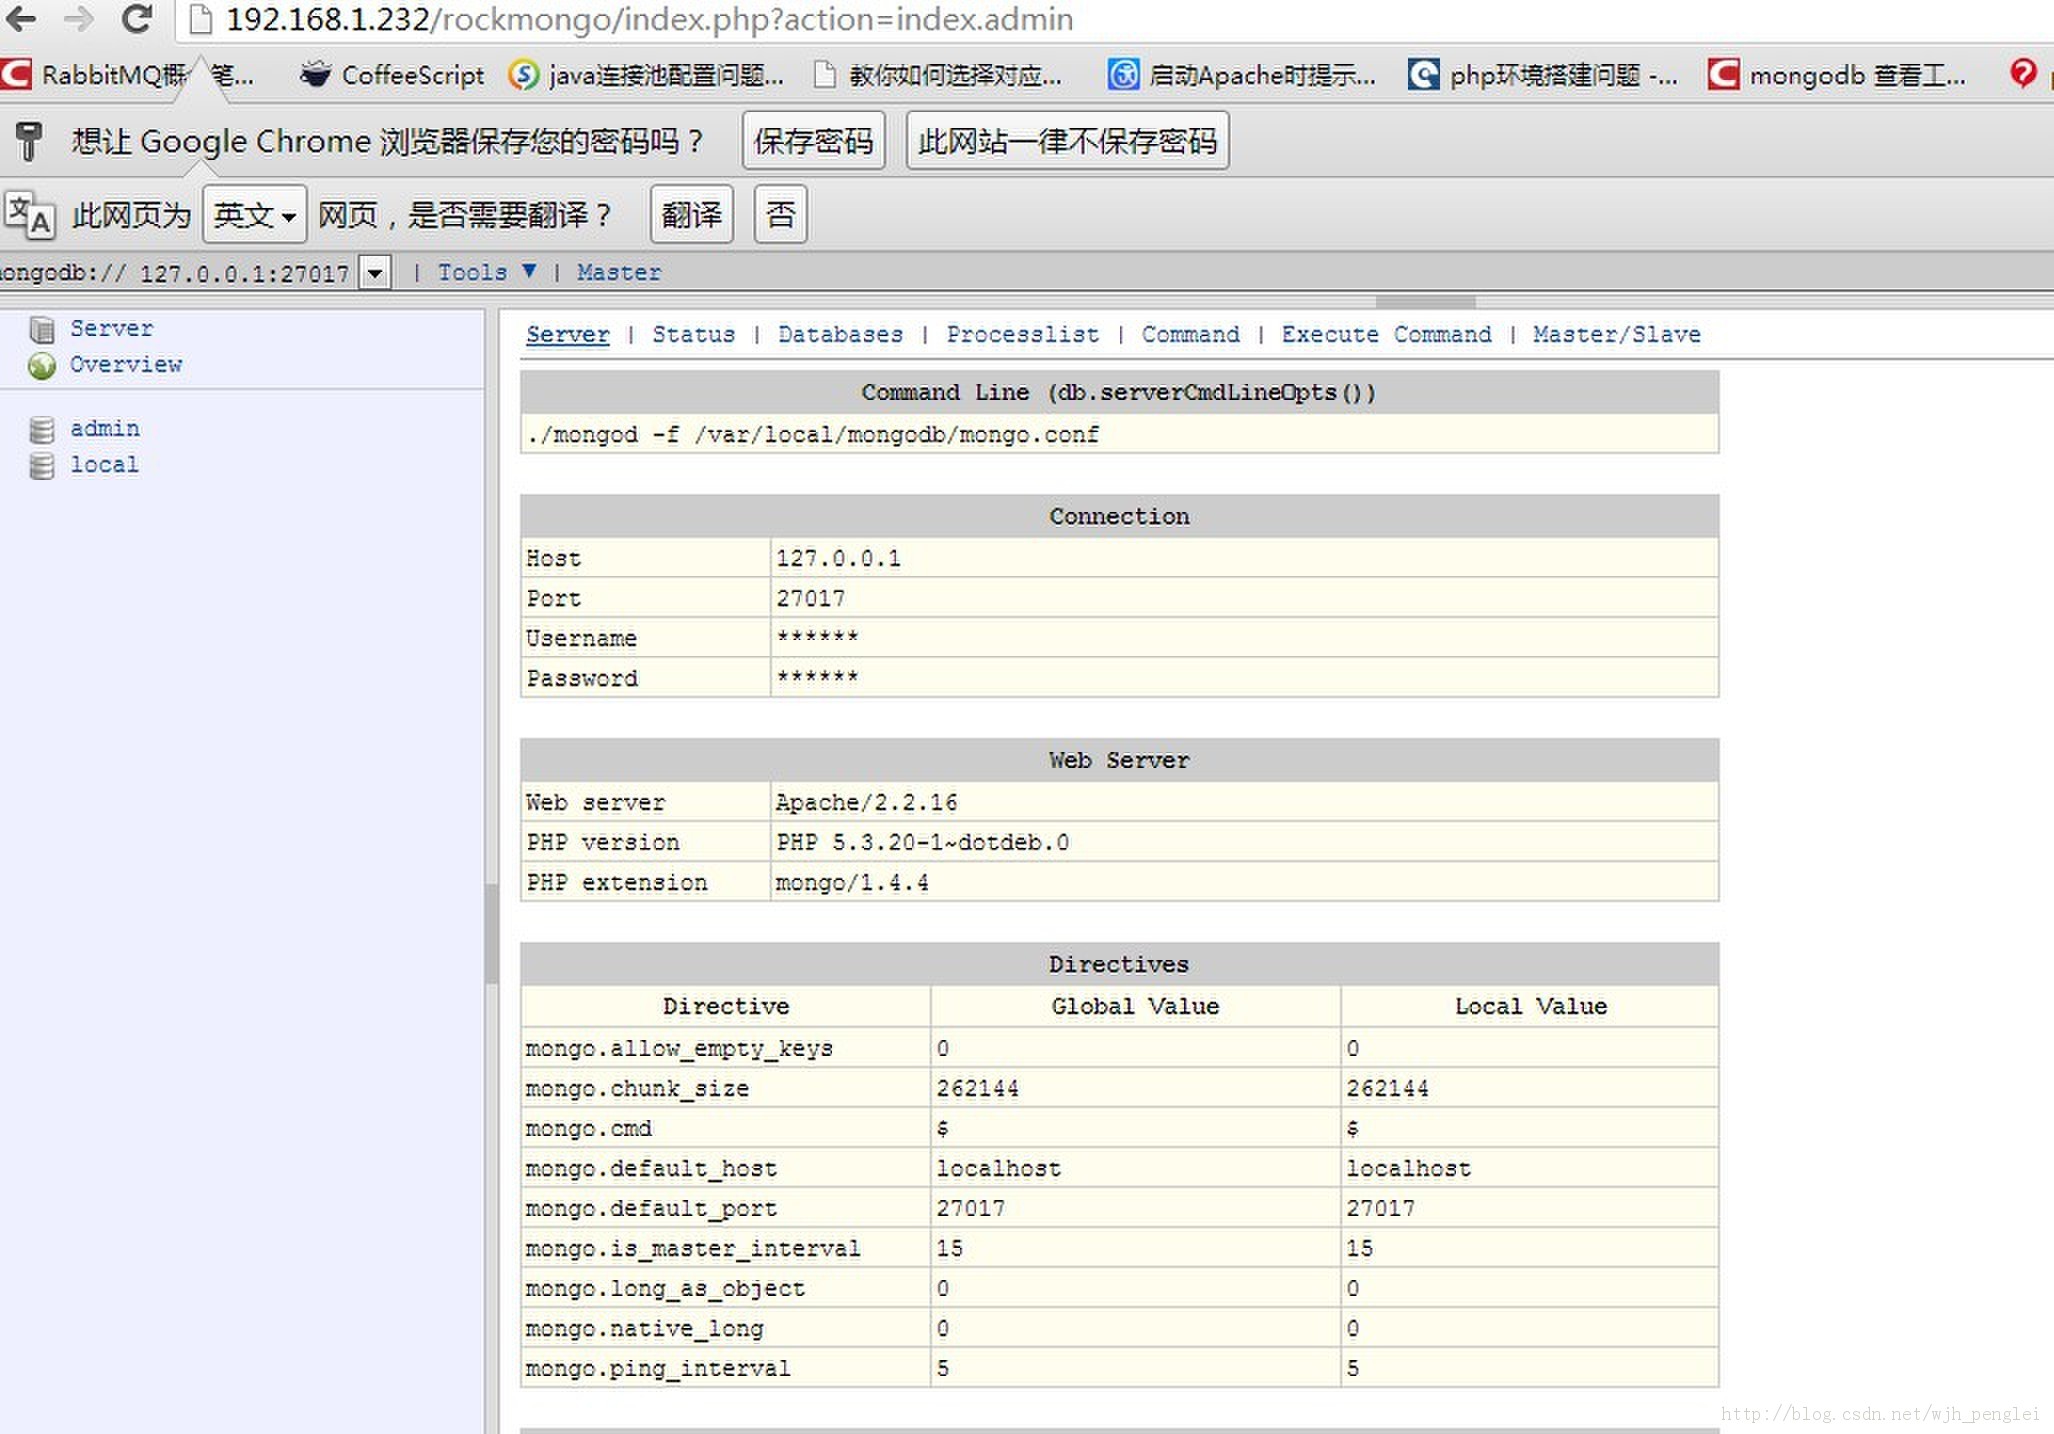The image size is (2054, 1434).
Task: Open the java连接池配置问题 bookmark
Action: 646,75
